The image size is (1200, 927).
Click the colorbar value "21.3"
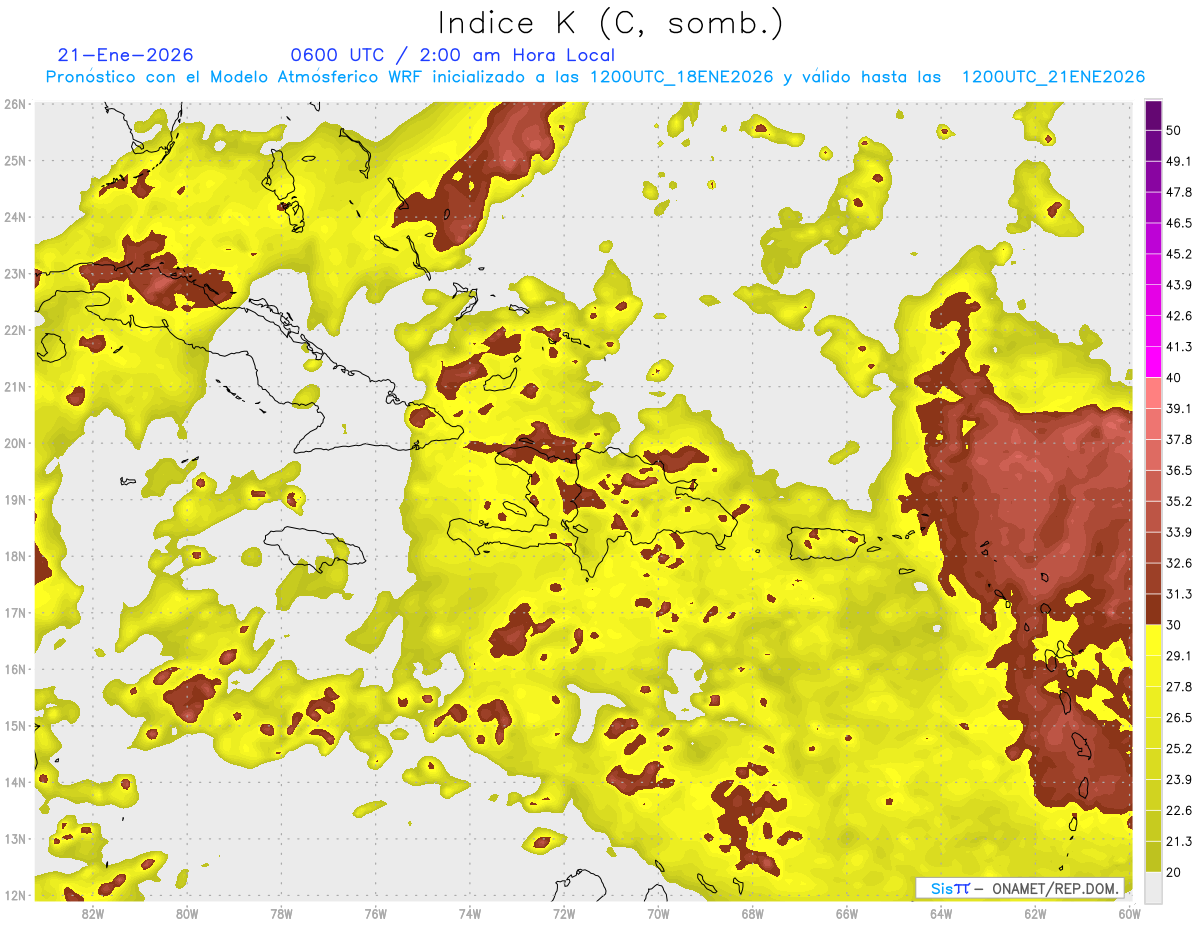point(1179,841)
